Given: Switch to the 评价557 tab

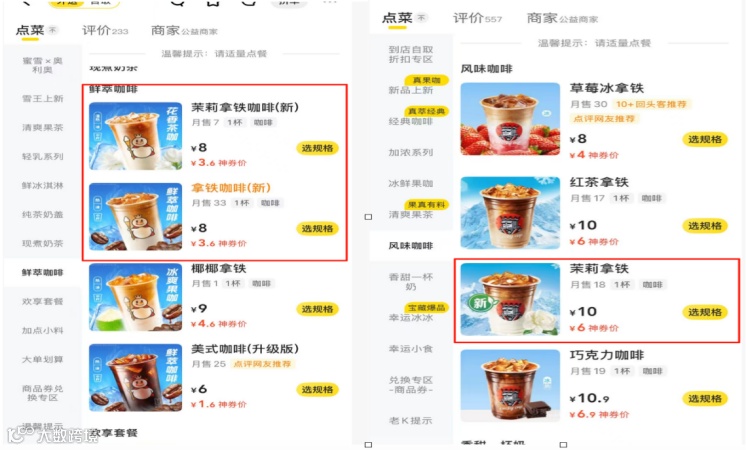Looking at the screenshot, I should point(477,18).
